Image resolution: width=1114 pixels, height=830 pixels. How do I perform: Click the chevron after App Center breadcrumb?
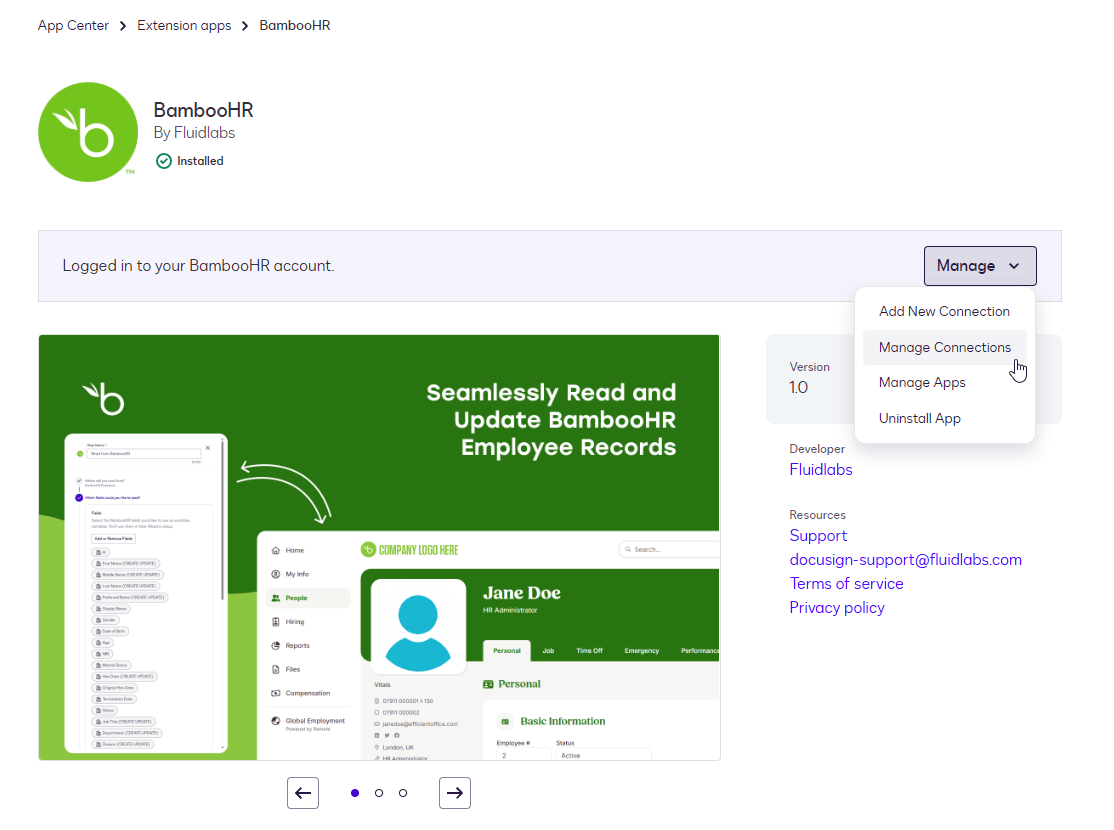pyautogui.click(x=124, y=26)
